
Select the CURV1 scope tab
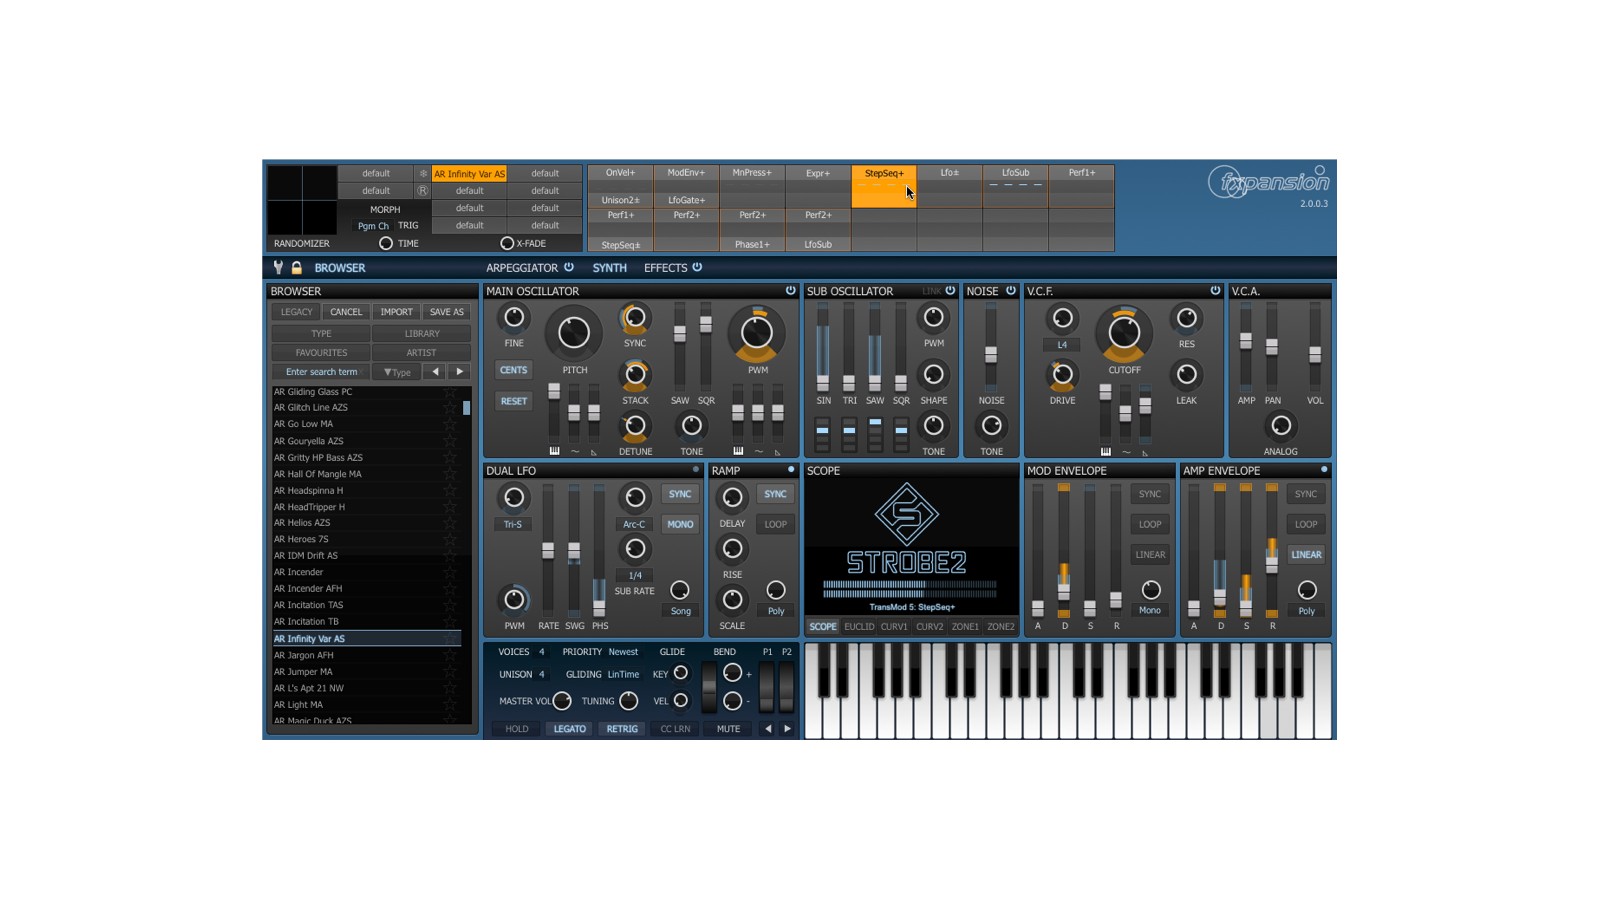click(894, 627)
